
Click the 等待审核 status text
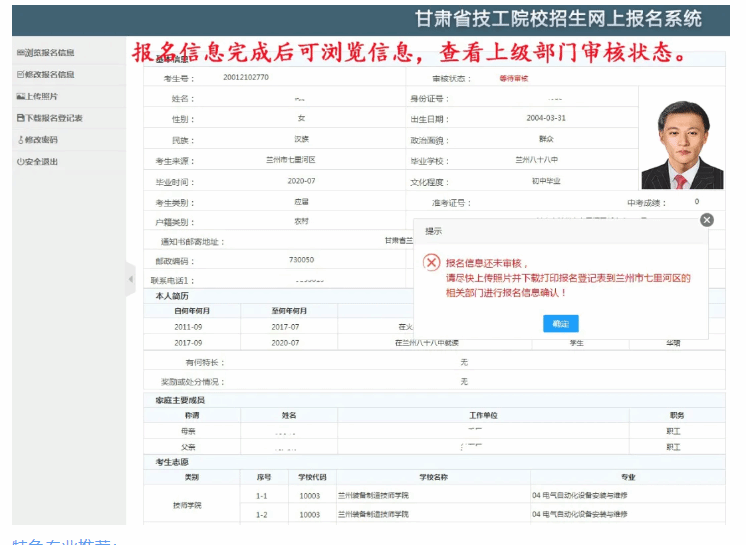(513, 77)
